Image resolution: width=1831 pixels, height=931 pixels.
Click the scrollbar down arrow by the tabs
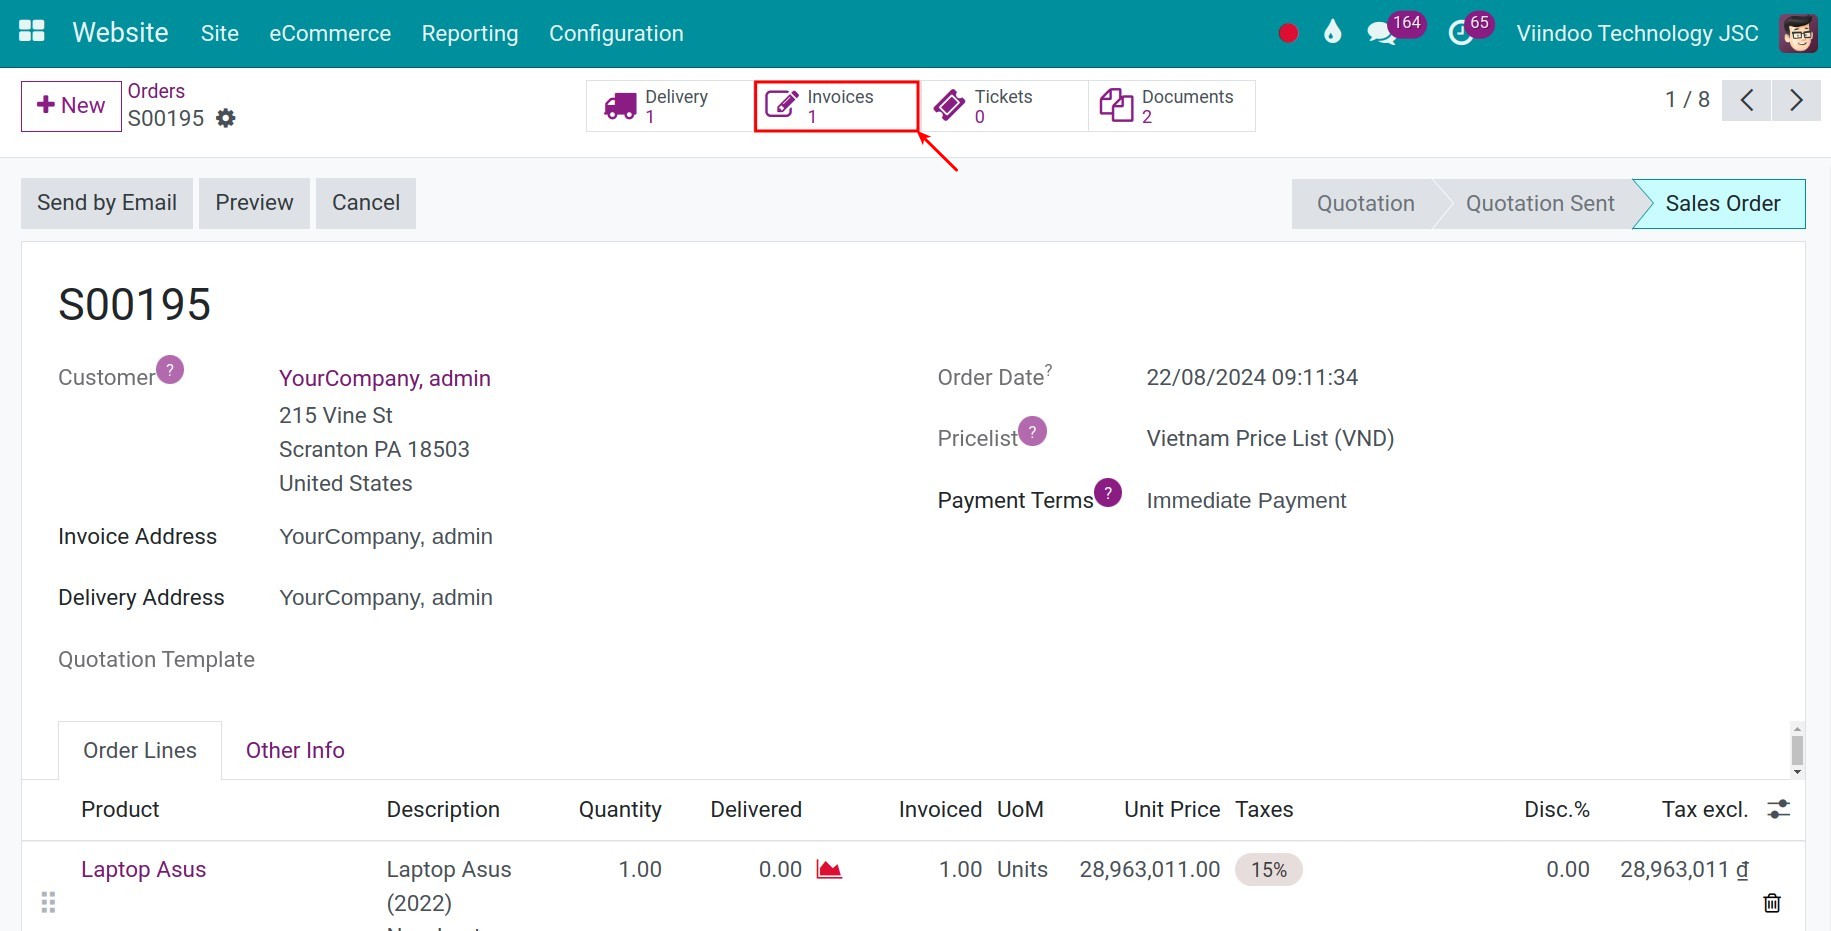pos(1797,771)
